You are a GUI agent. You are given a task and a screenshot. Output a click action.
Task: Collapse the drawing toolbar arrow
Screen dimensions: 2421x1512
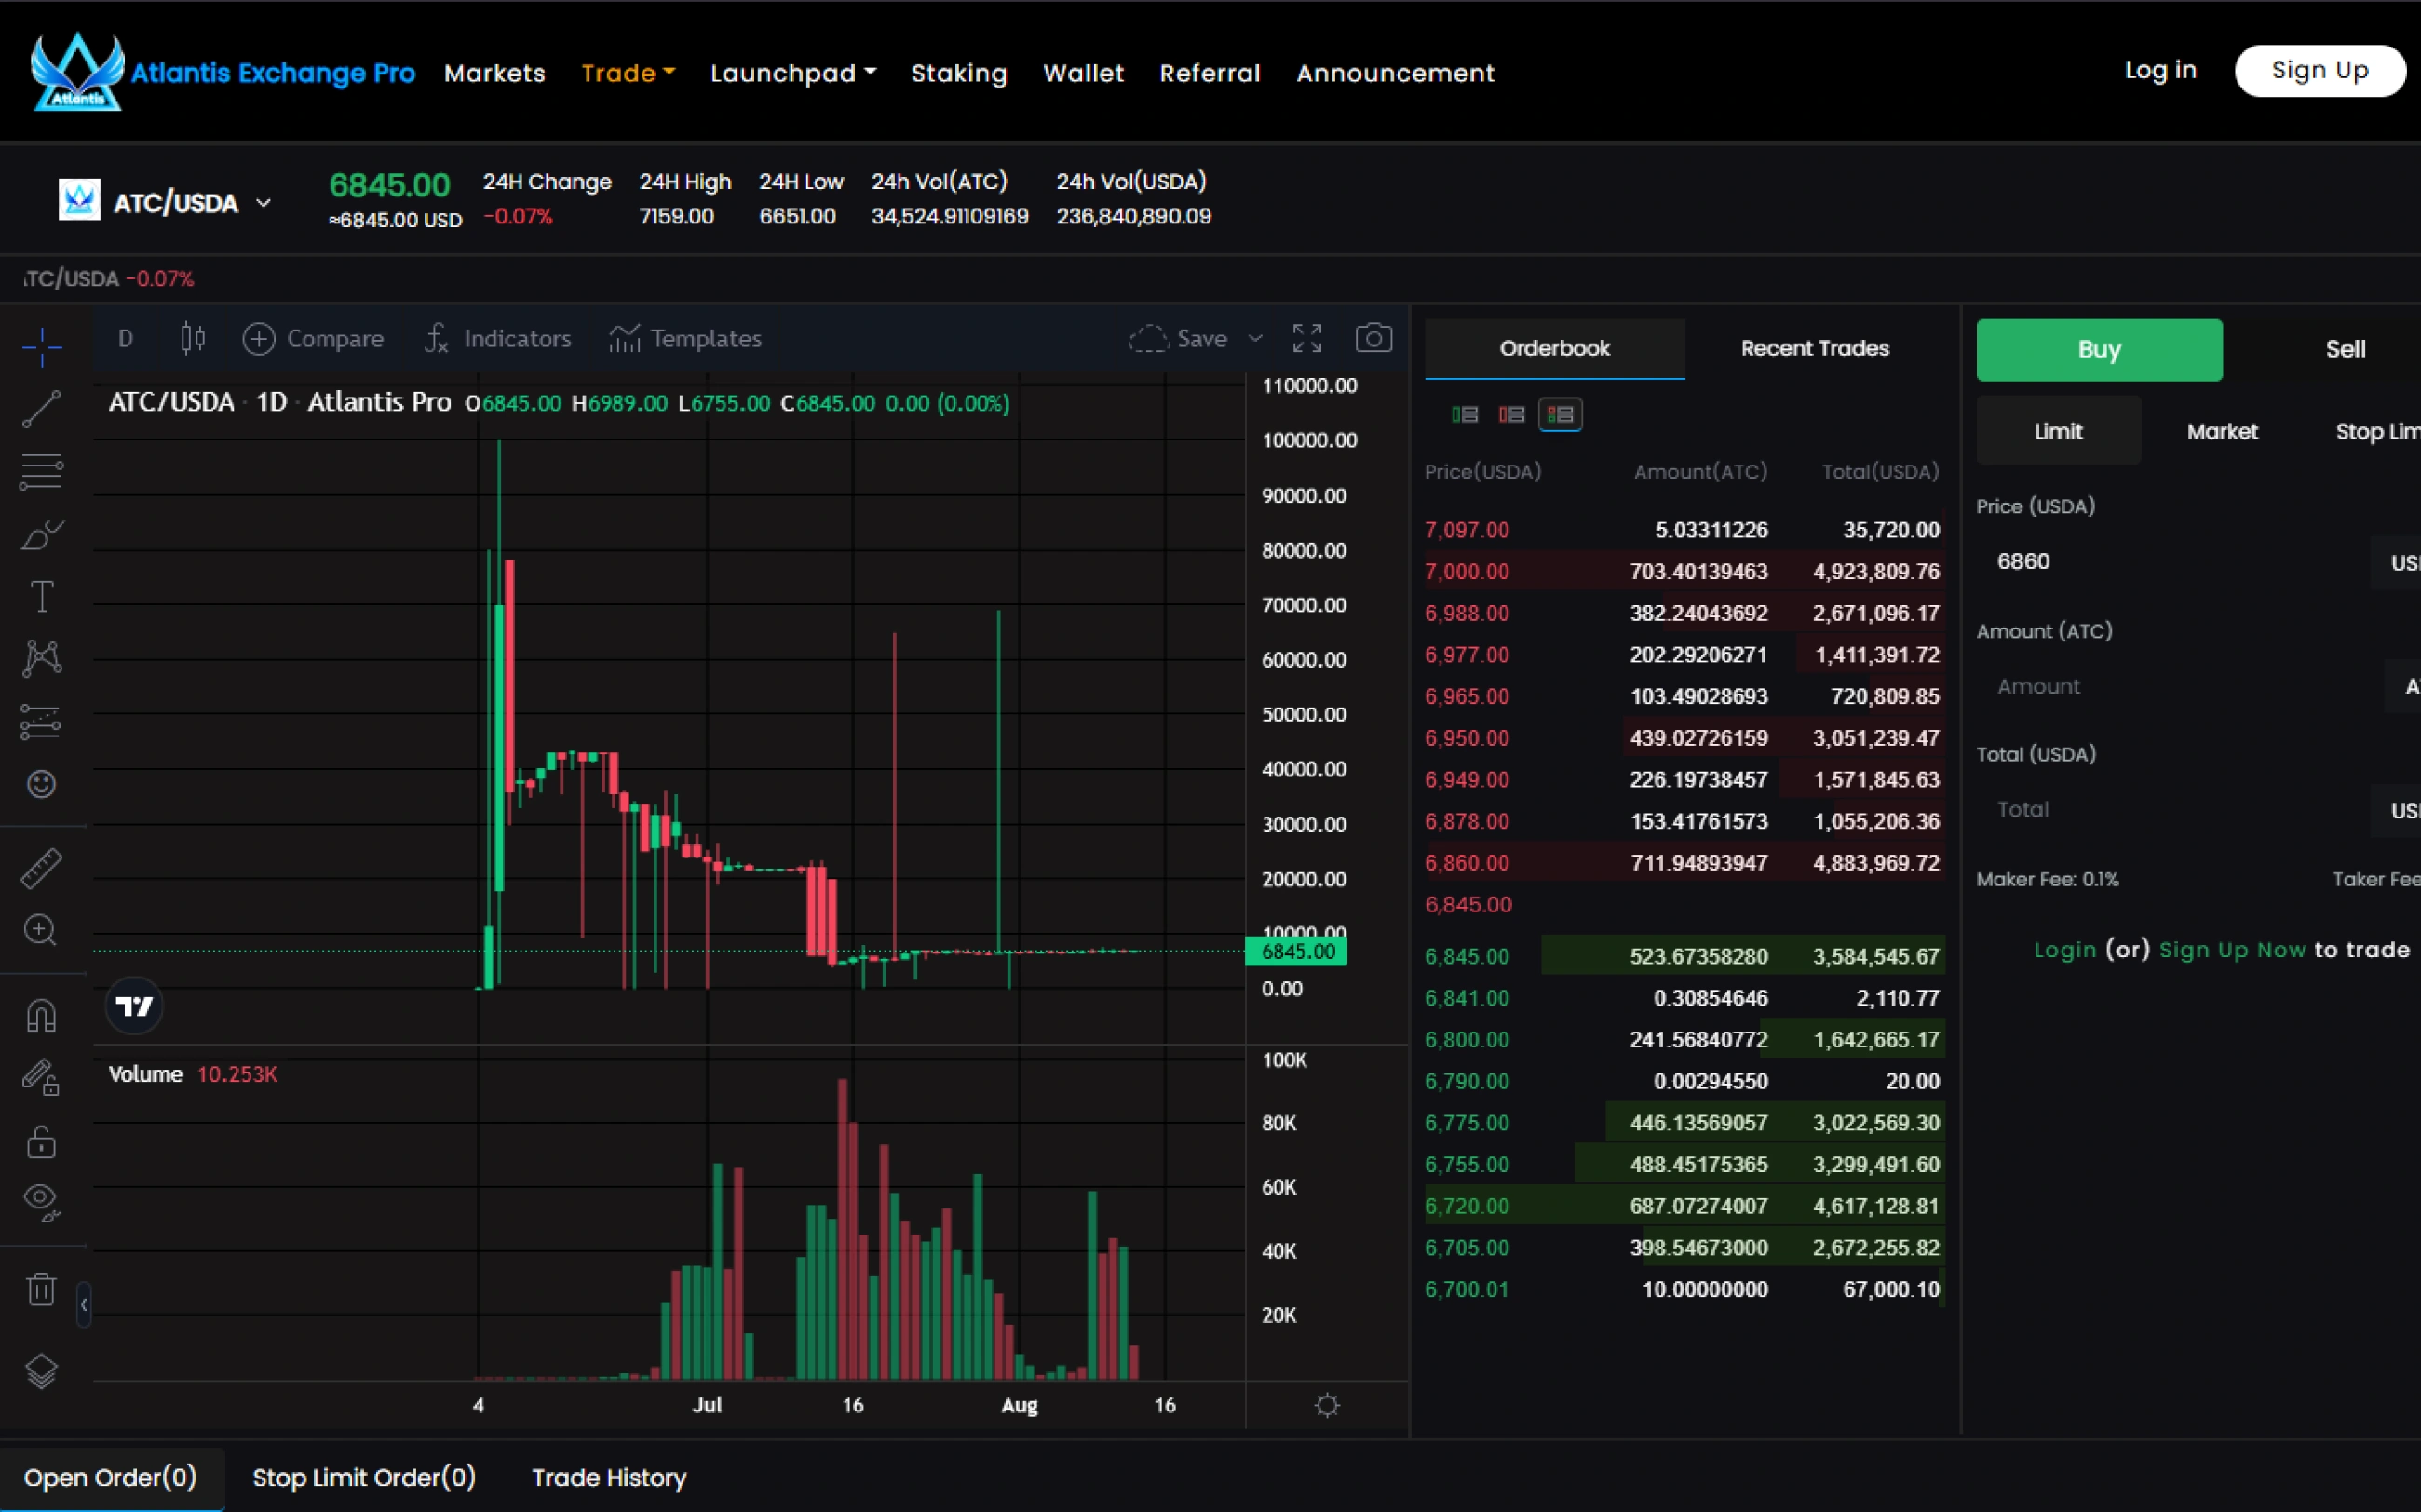(x=84, y=1304)
